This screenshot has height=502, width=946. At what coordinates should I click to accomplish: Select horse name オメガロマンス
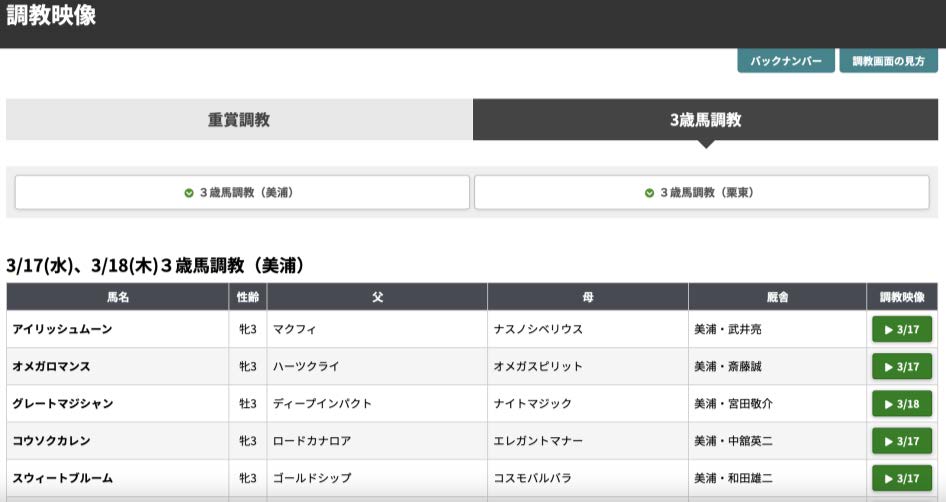point(51,367)
